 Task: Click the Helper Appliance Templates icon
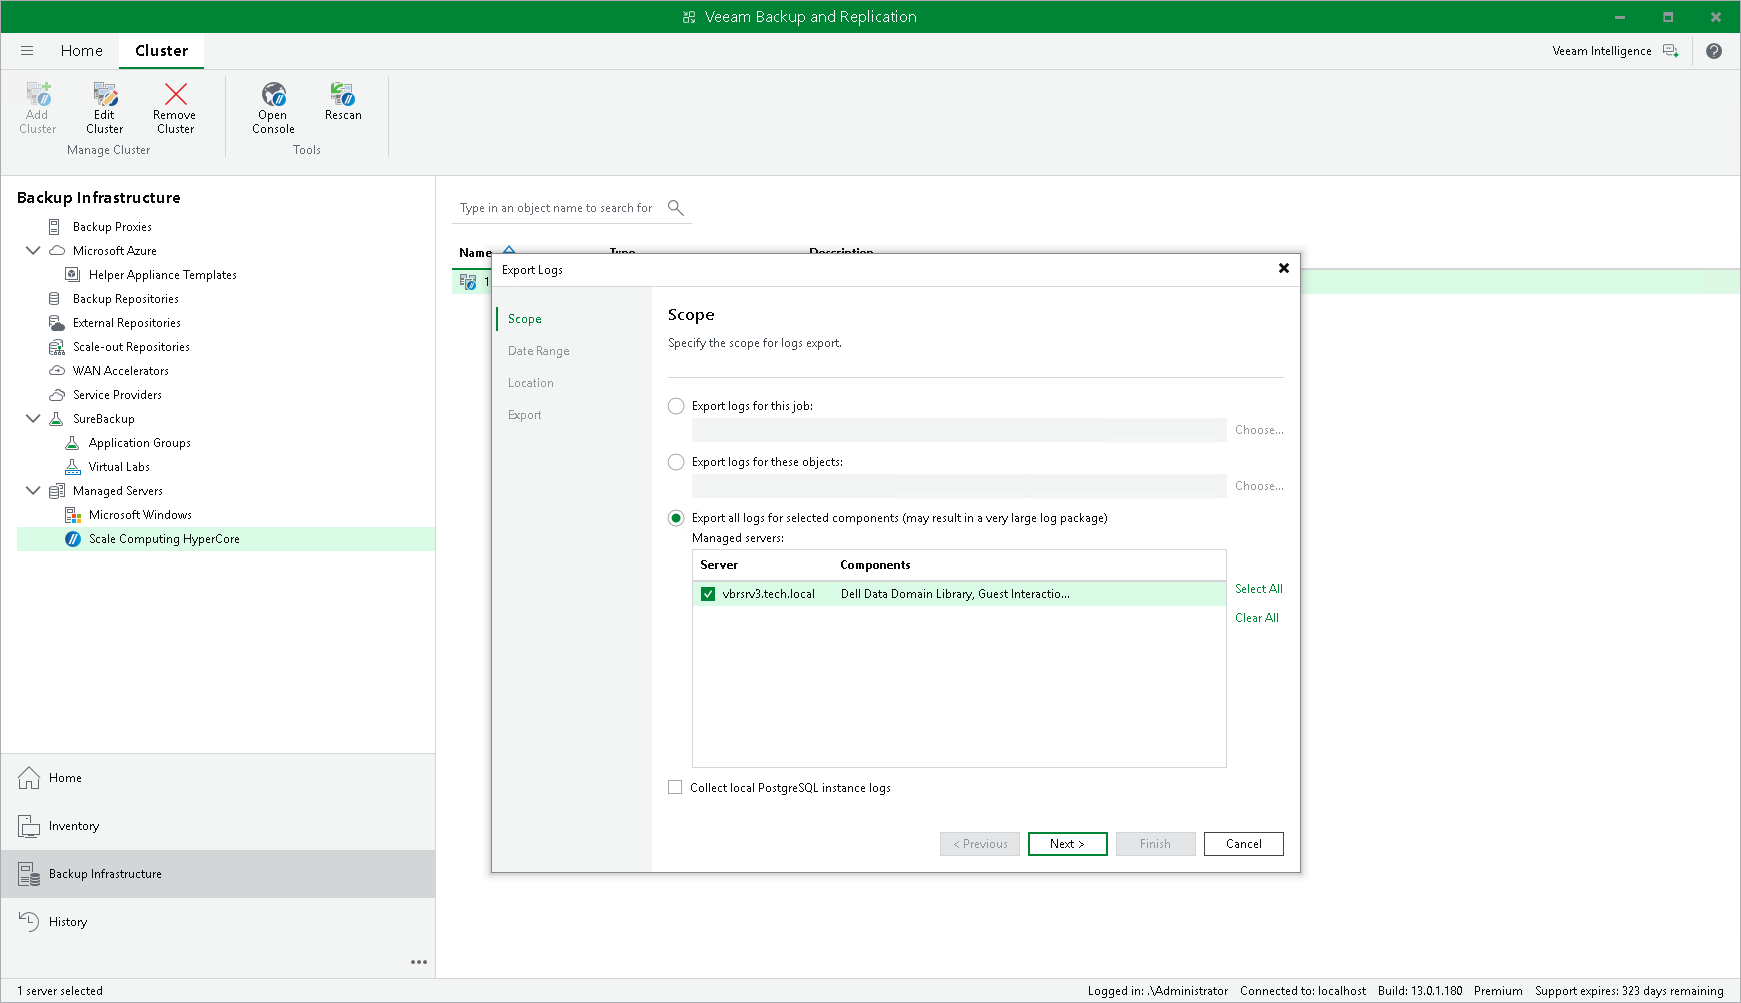click(72, 275)
